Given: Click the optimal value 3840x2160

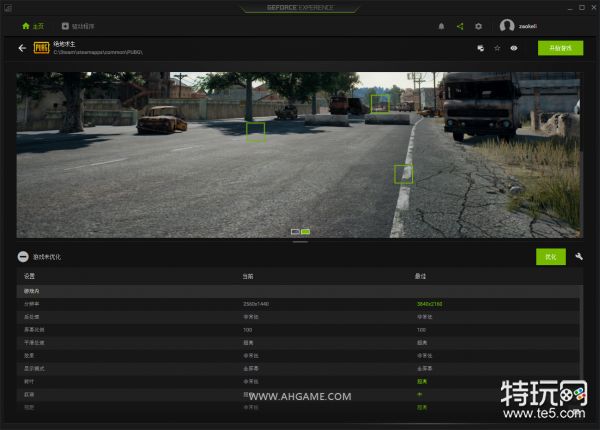Looking at the screenshot, I should pyautogui.click(x=429, y=304).
